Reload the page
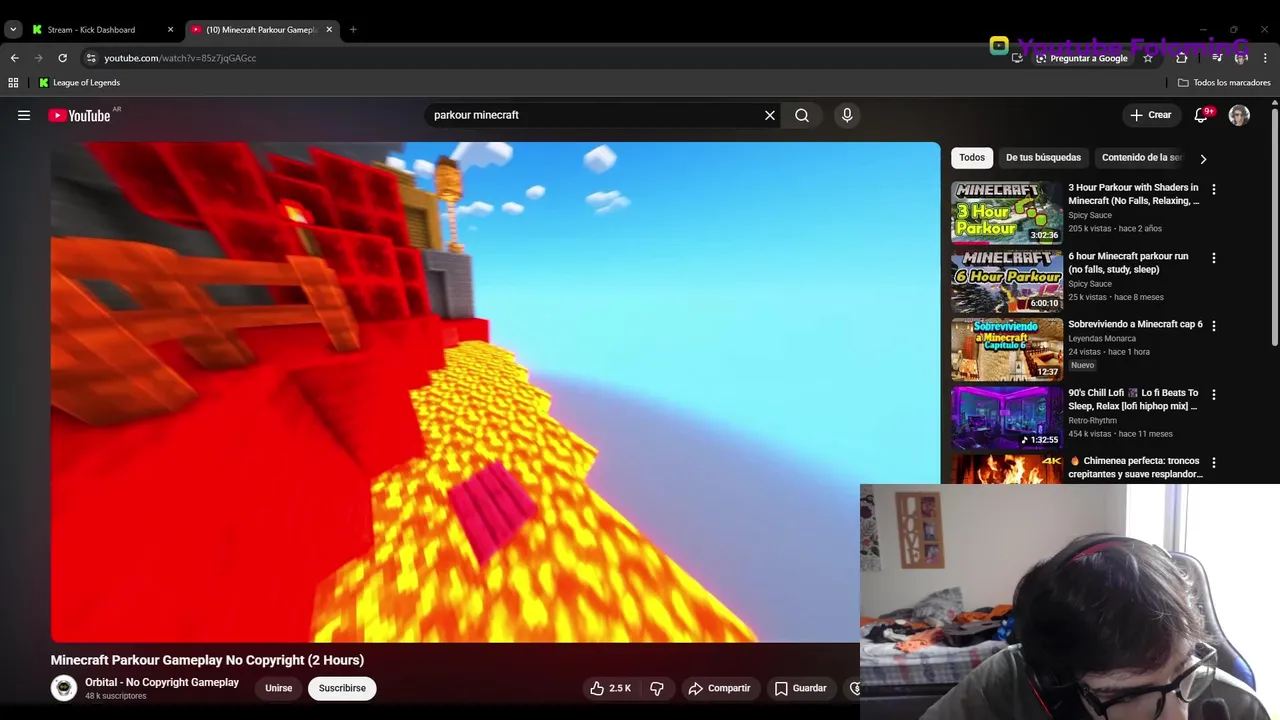Screen dimensions: 1280x720 62,58
